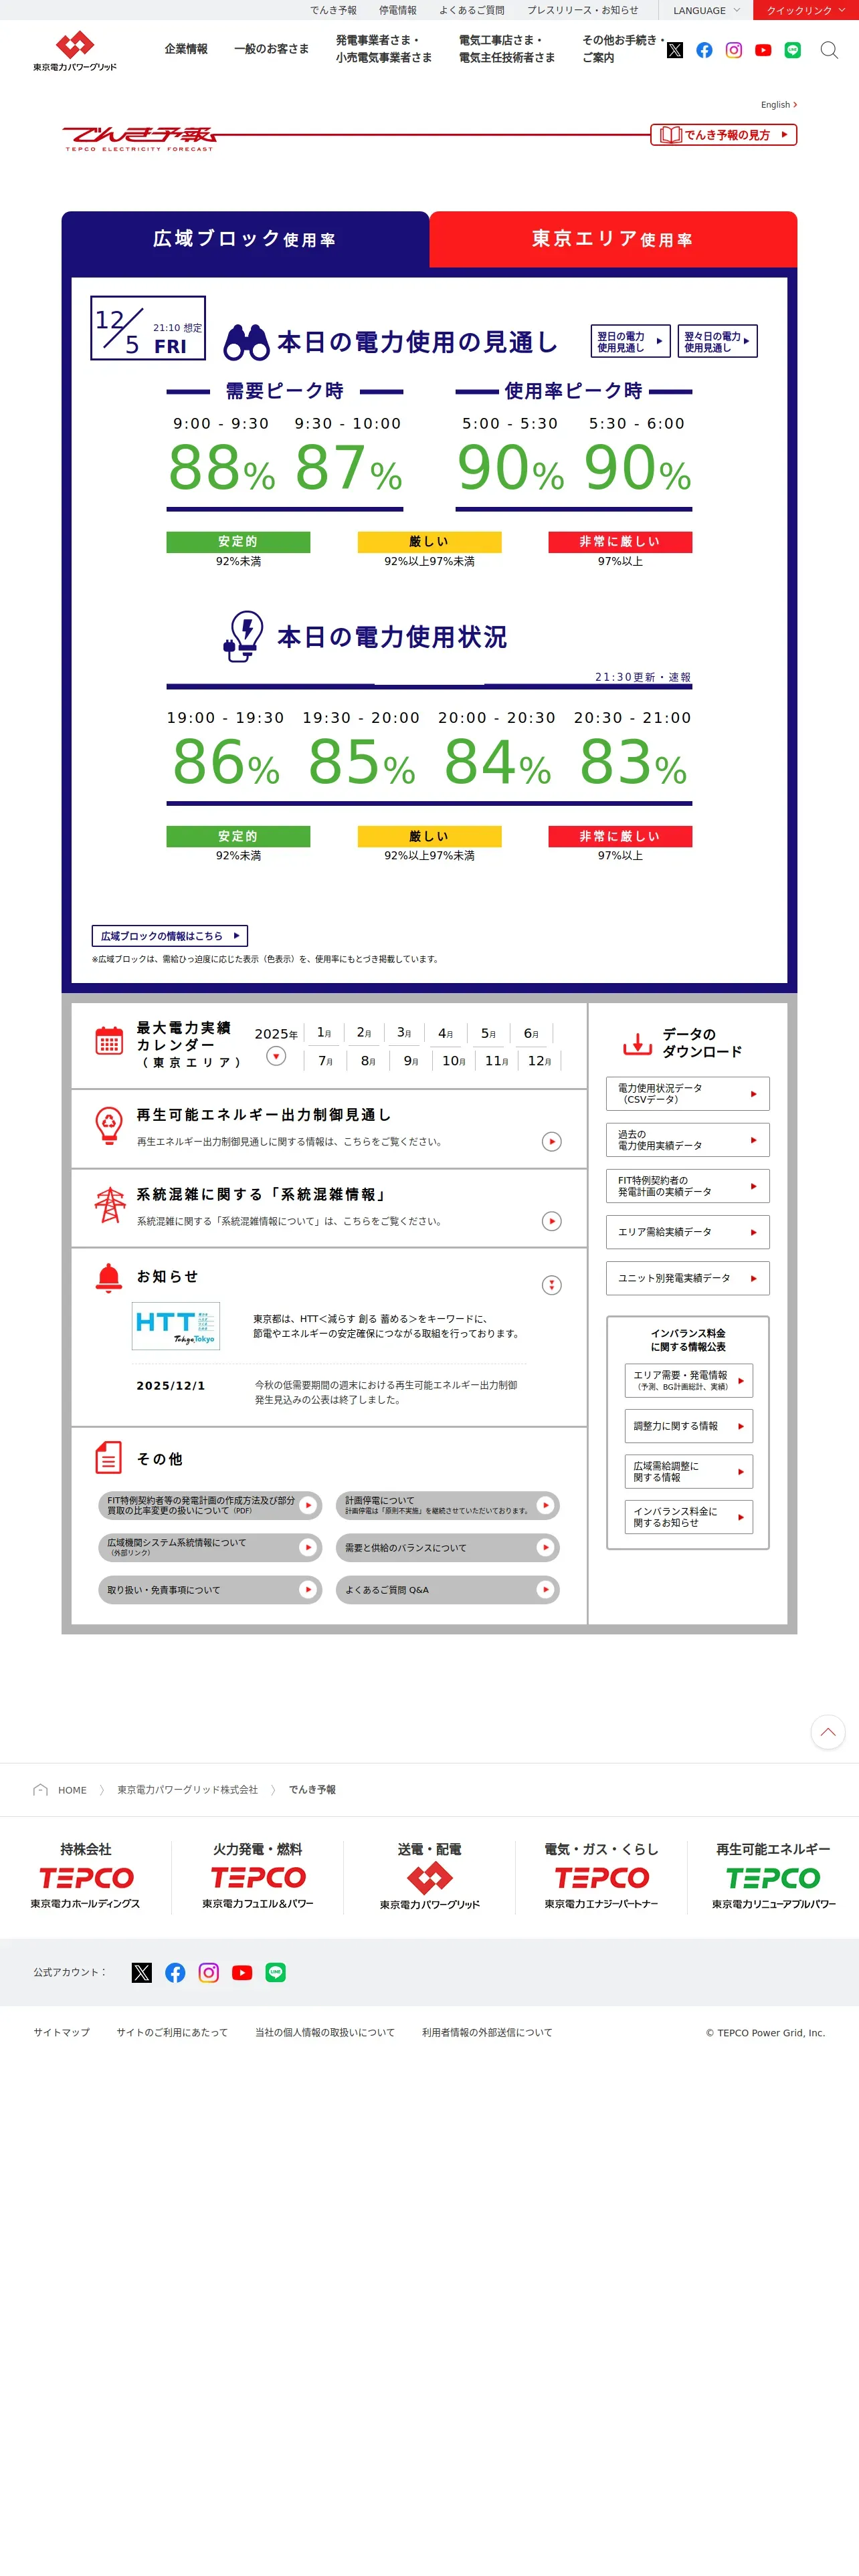Open the クイックリンク dropdown

click(x=806, y=10)
